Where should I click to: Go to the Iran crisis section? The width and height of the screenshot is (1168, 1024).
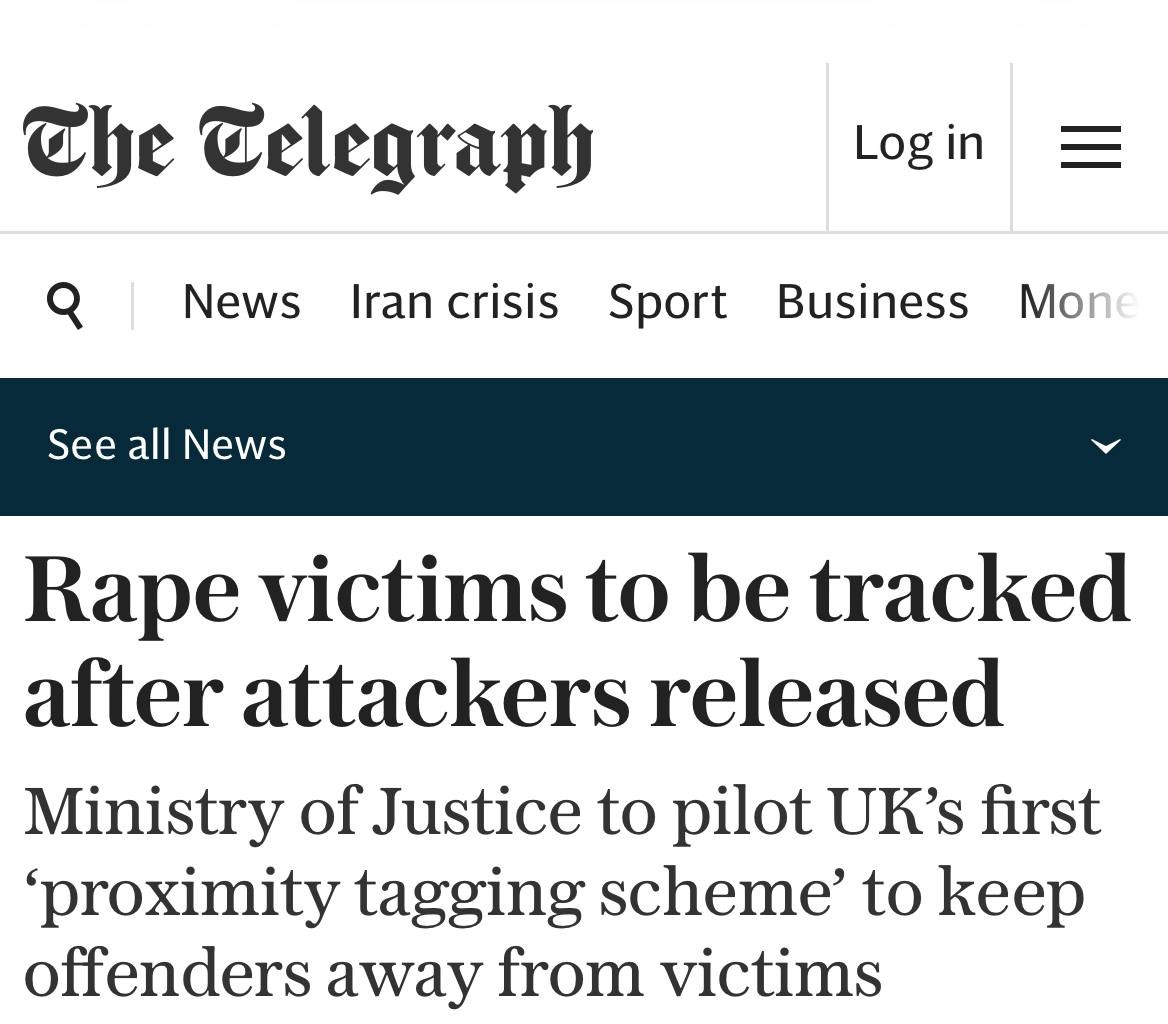(454, 301)
